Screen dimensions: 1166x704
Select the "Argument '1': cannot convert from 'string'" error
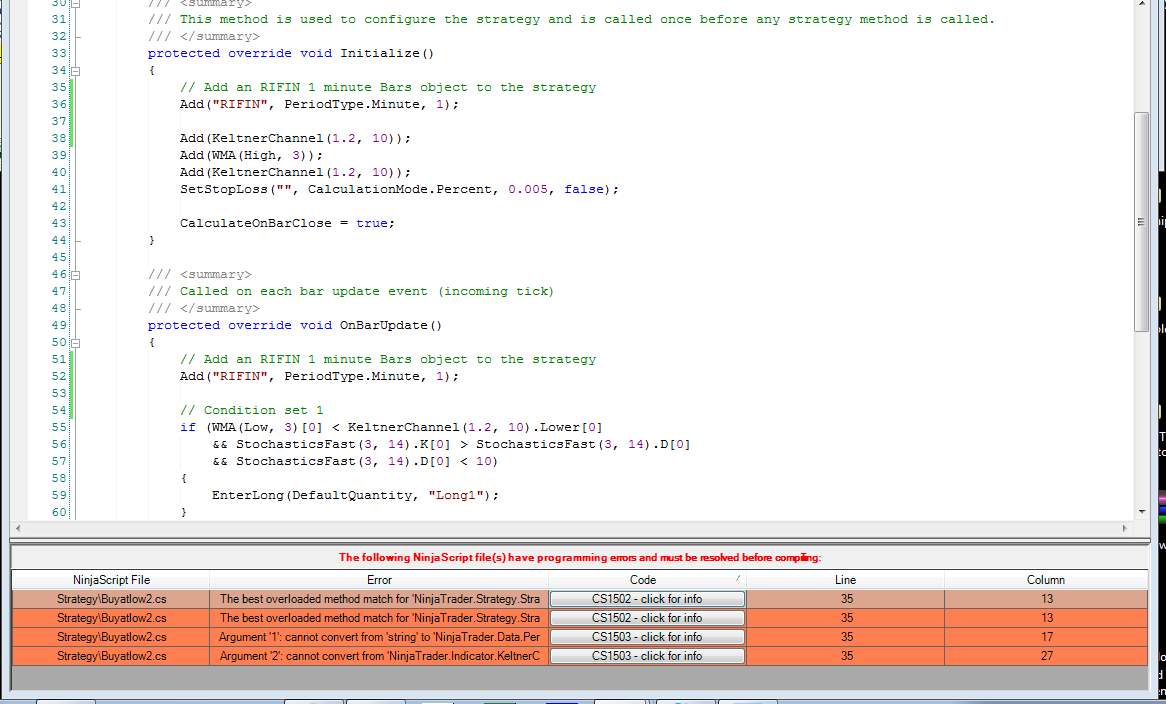coord(379,637)
